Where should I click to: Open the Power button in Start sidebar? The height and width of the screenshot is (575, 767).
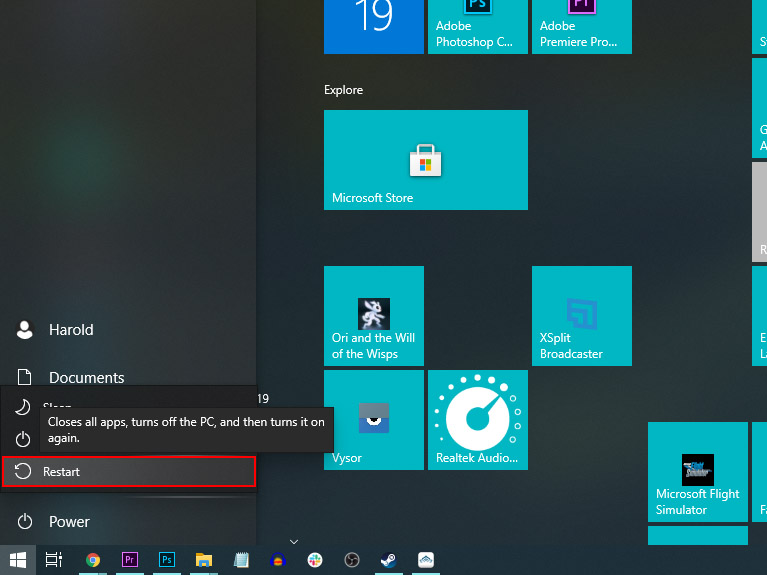pyautogui.click(x=128, y=522)
